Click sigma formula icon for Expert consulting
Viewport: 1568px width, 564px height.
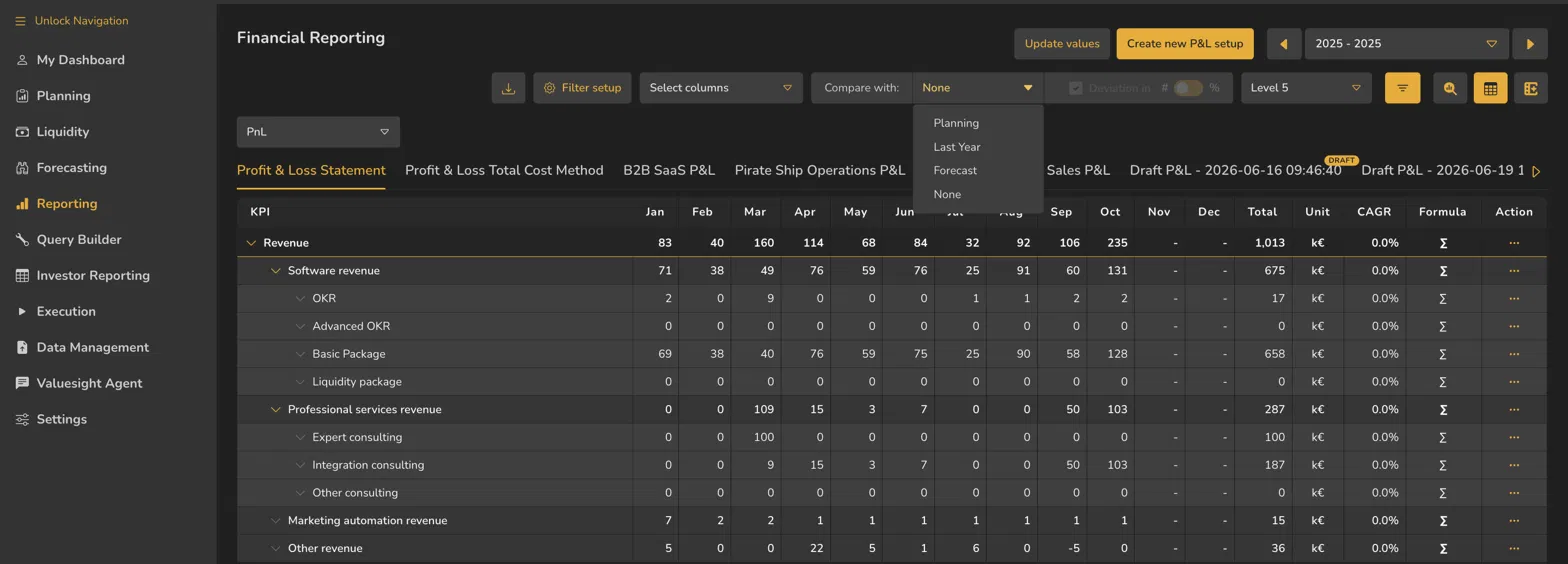(1443, 438)
